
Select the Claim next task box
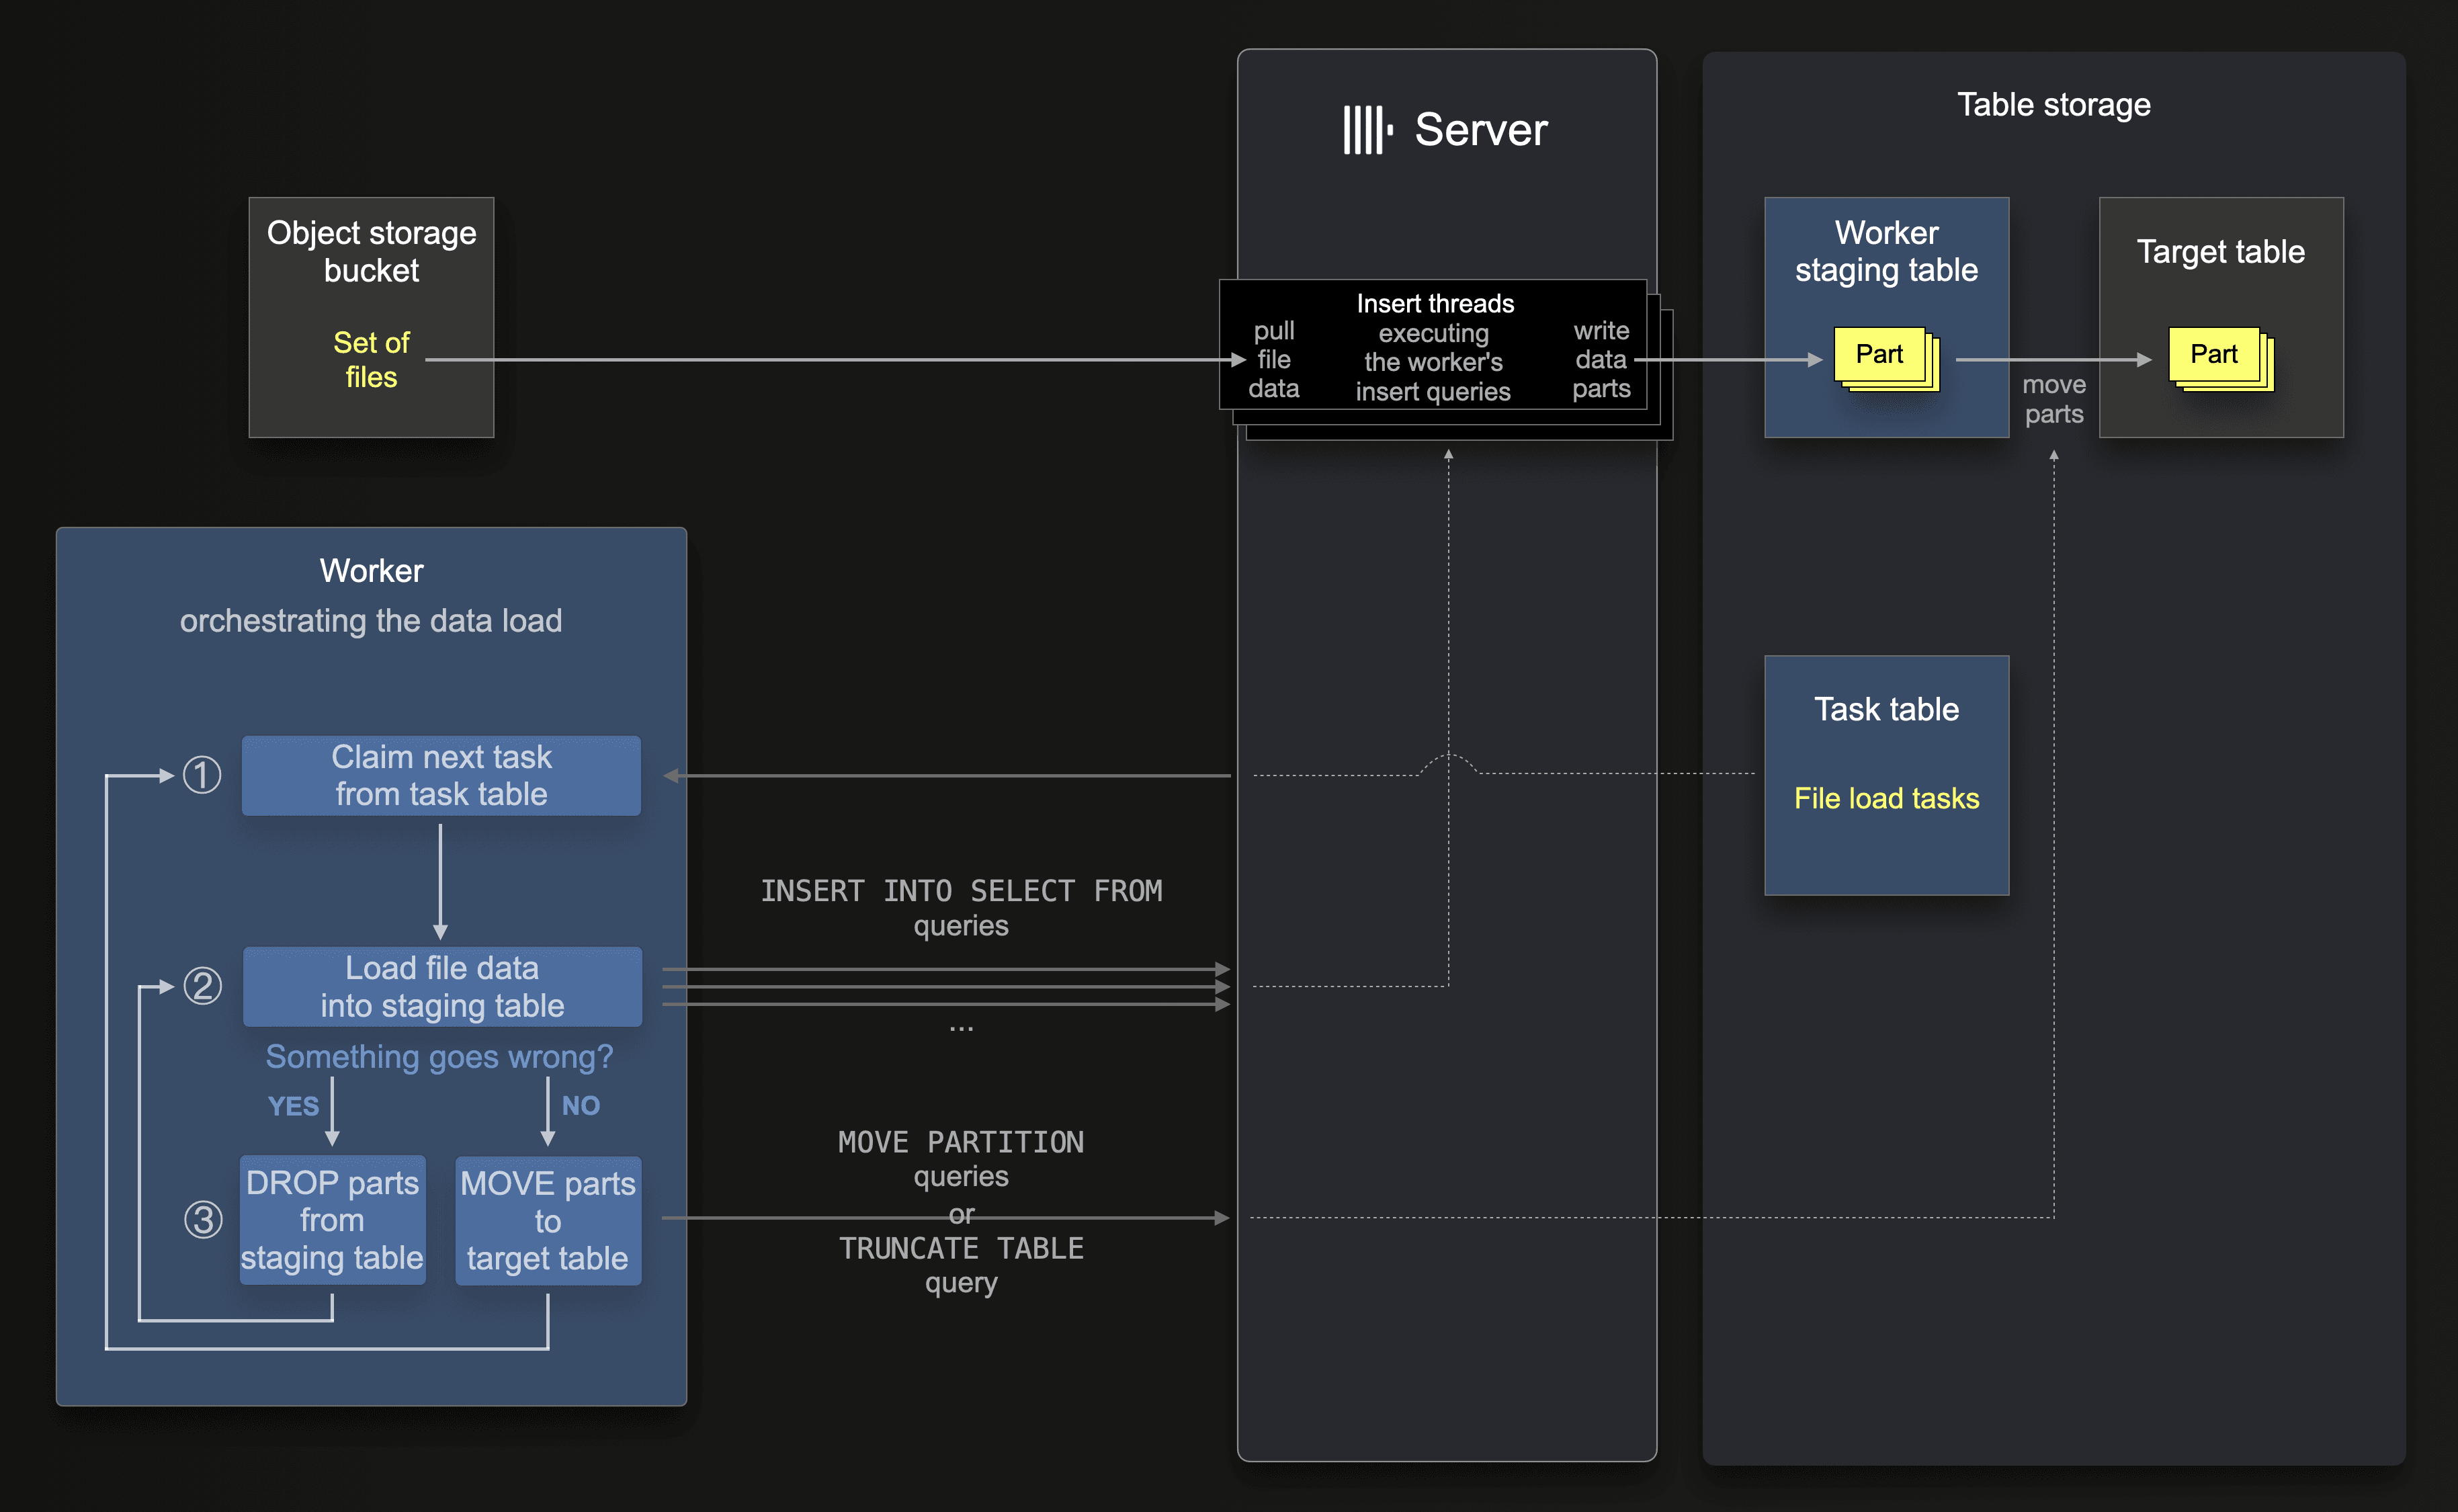(x=441, y=775)
